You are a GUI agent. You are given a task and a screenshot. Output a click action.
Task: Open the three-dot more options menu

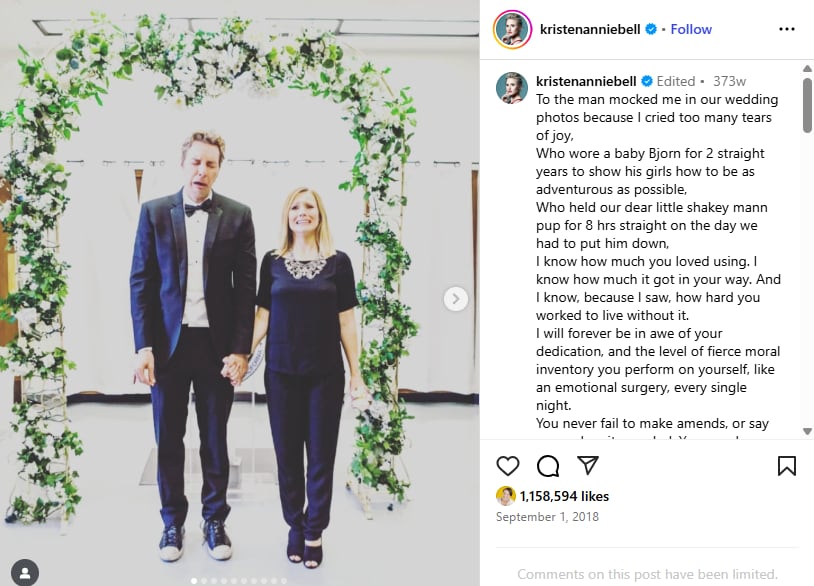pyautogui.click(x=787, y=30)
